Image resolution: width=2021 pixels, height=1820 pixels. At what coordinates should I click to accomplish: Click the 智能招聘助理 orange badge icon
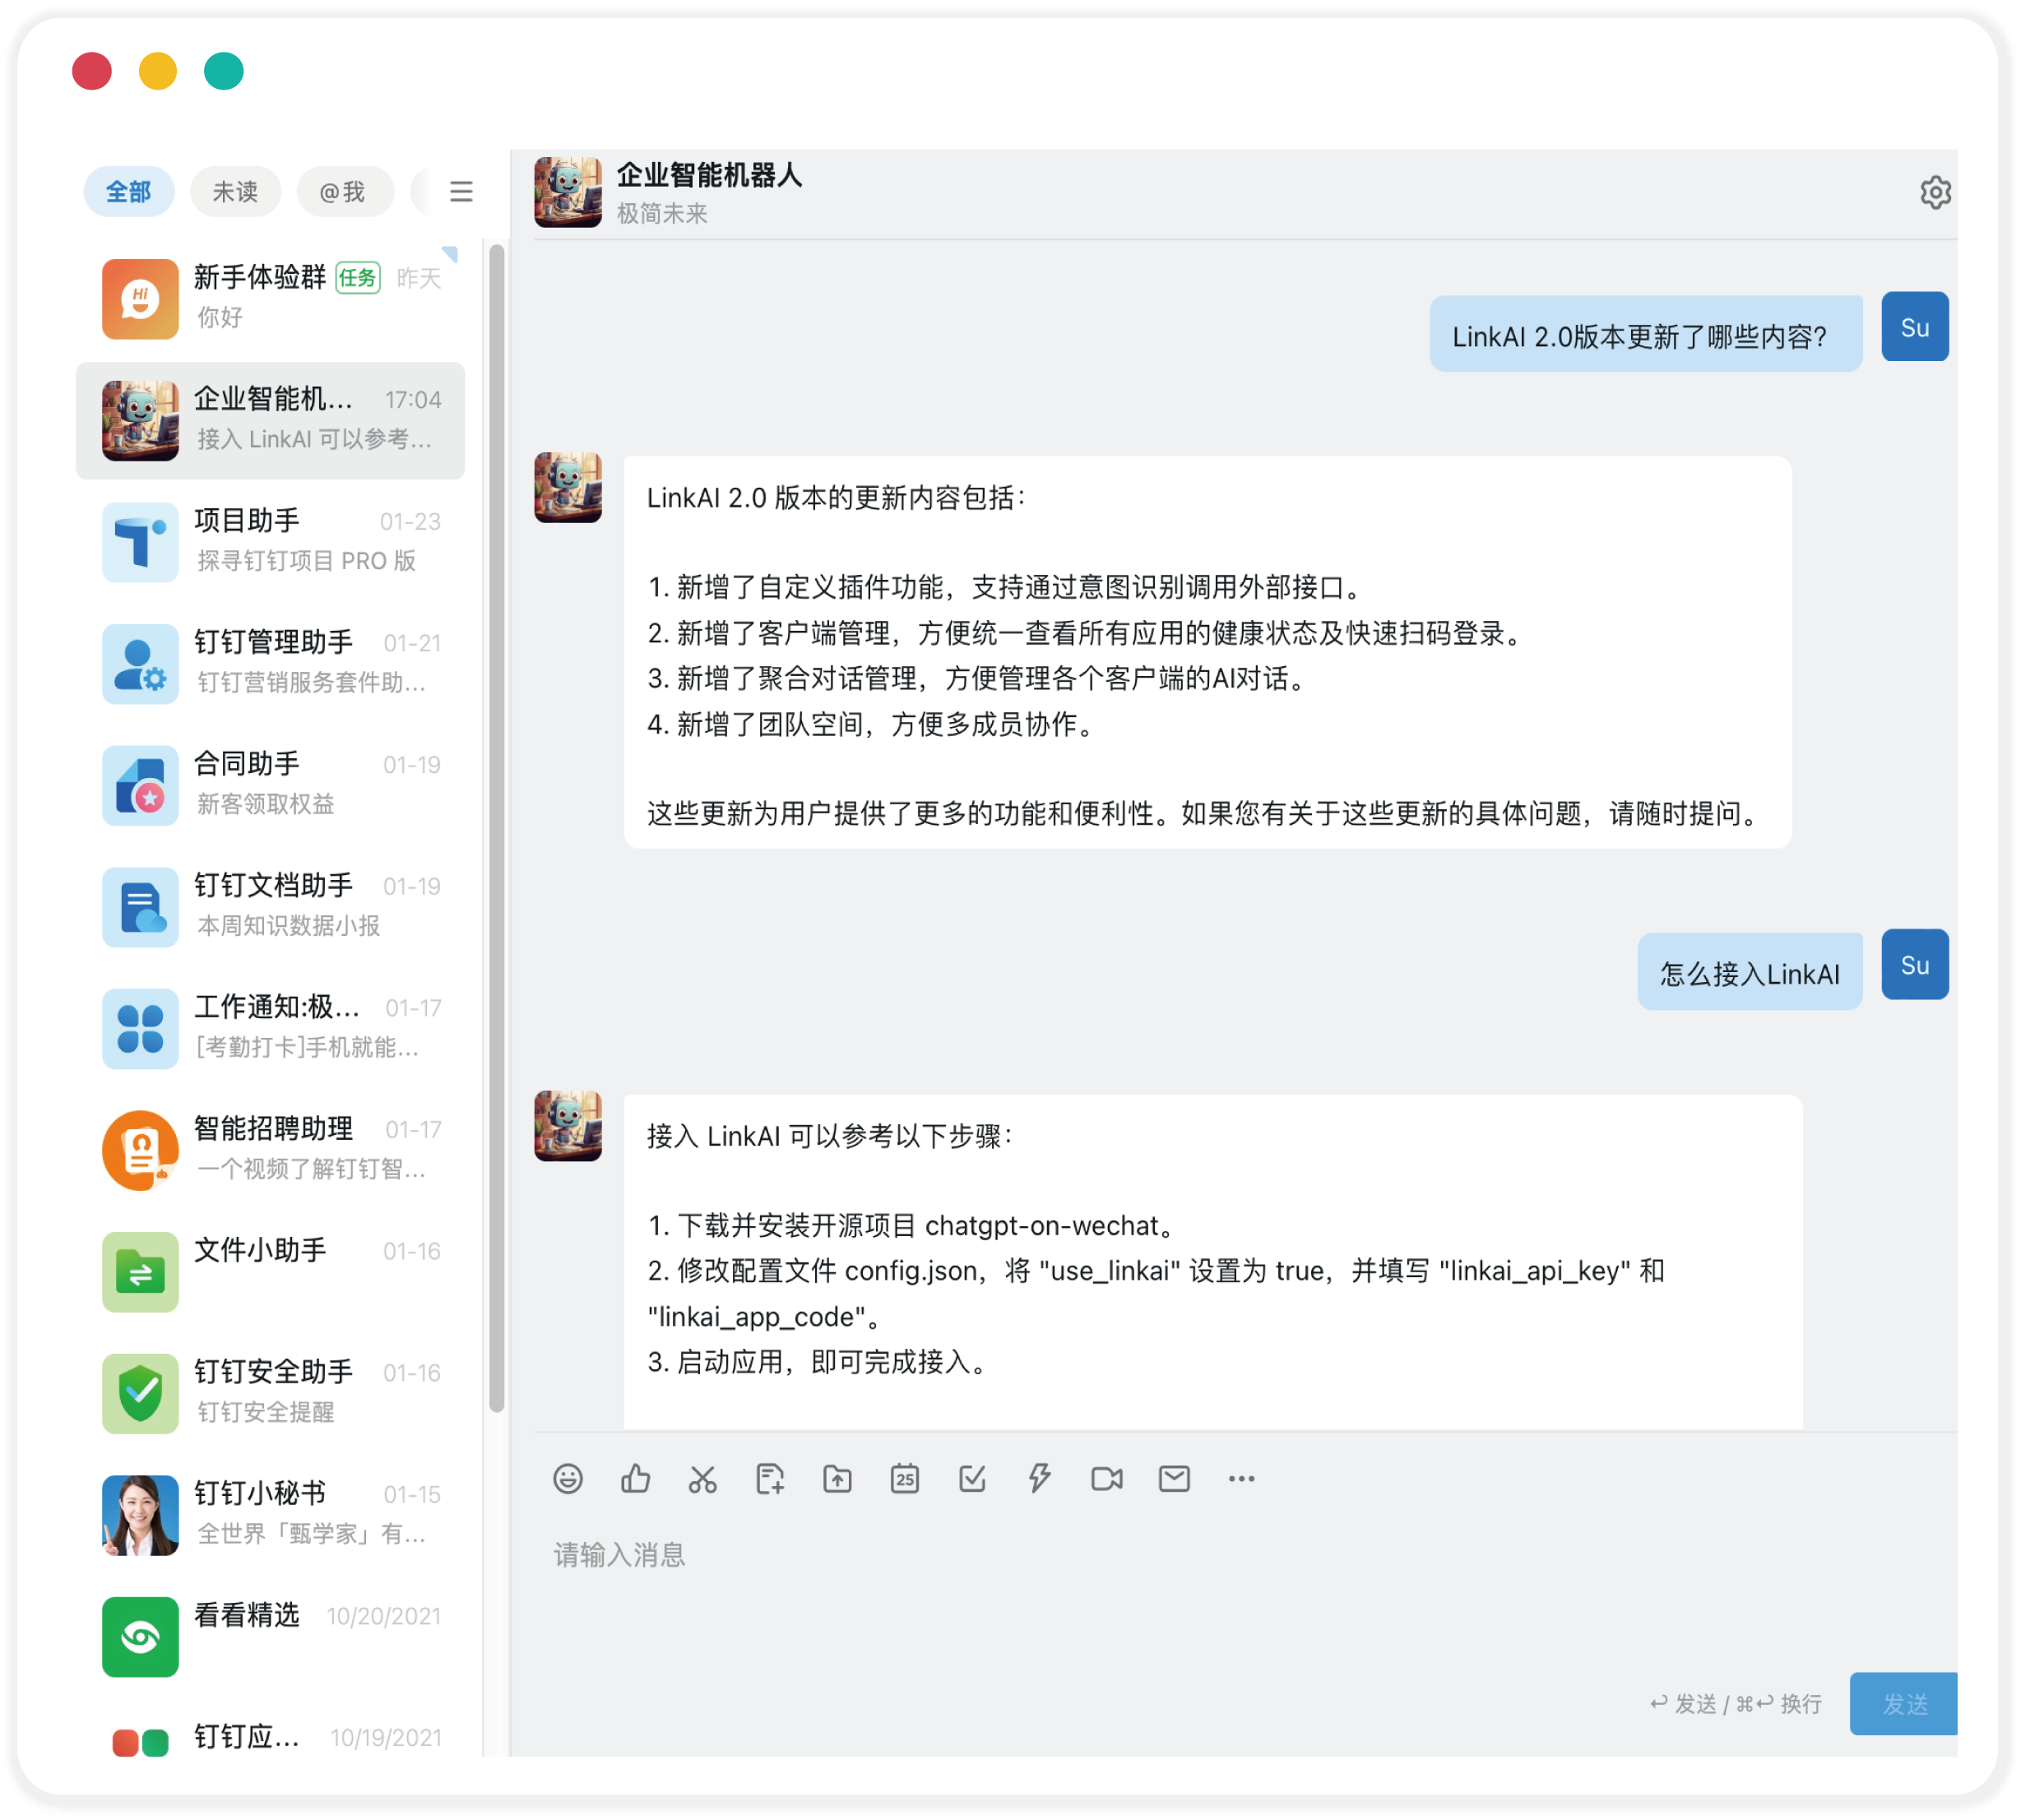click(140, 1150)
